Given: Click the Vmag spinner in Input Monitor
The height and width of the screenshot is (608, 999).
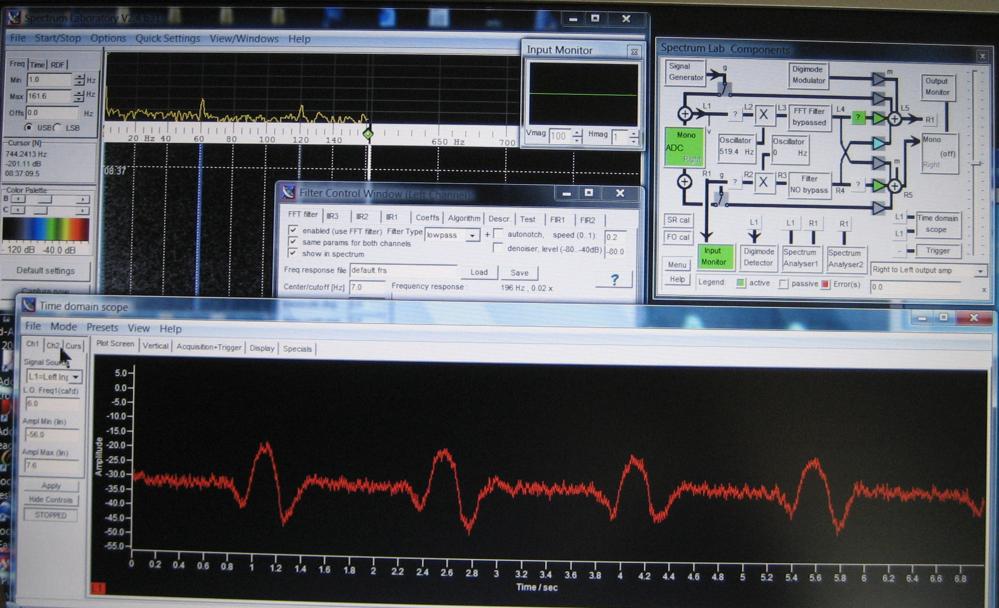Looking at the screenshot, I should [x=577, y=136].
